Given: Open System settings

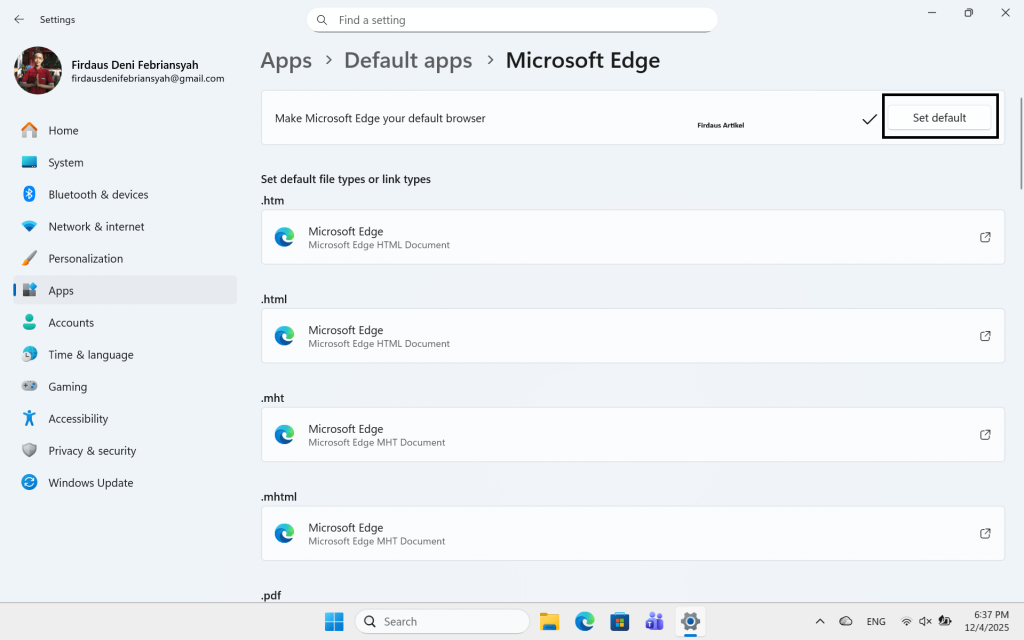Looking at the screenshot, I should pyautogui.click(x=125, y=163).
